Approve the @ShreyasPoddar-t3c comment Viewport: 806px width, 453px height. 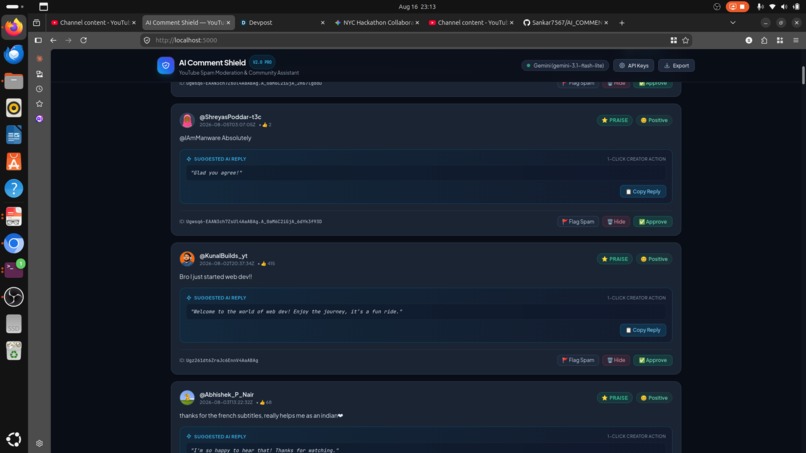(652, 222)
